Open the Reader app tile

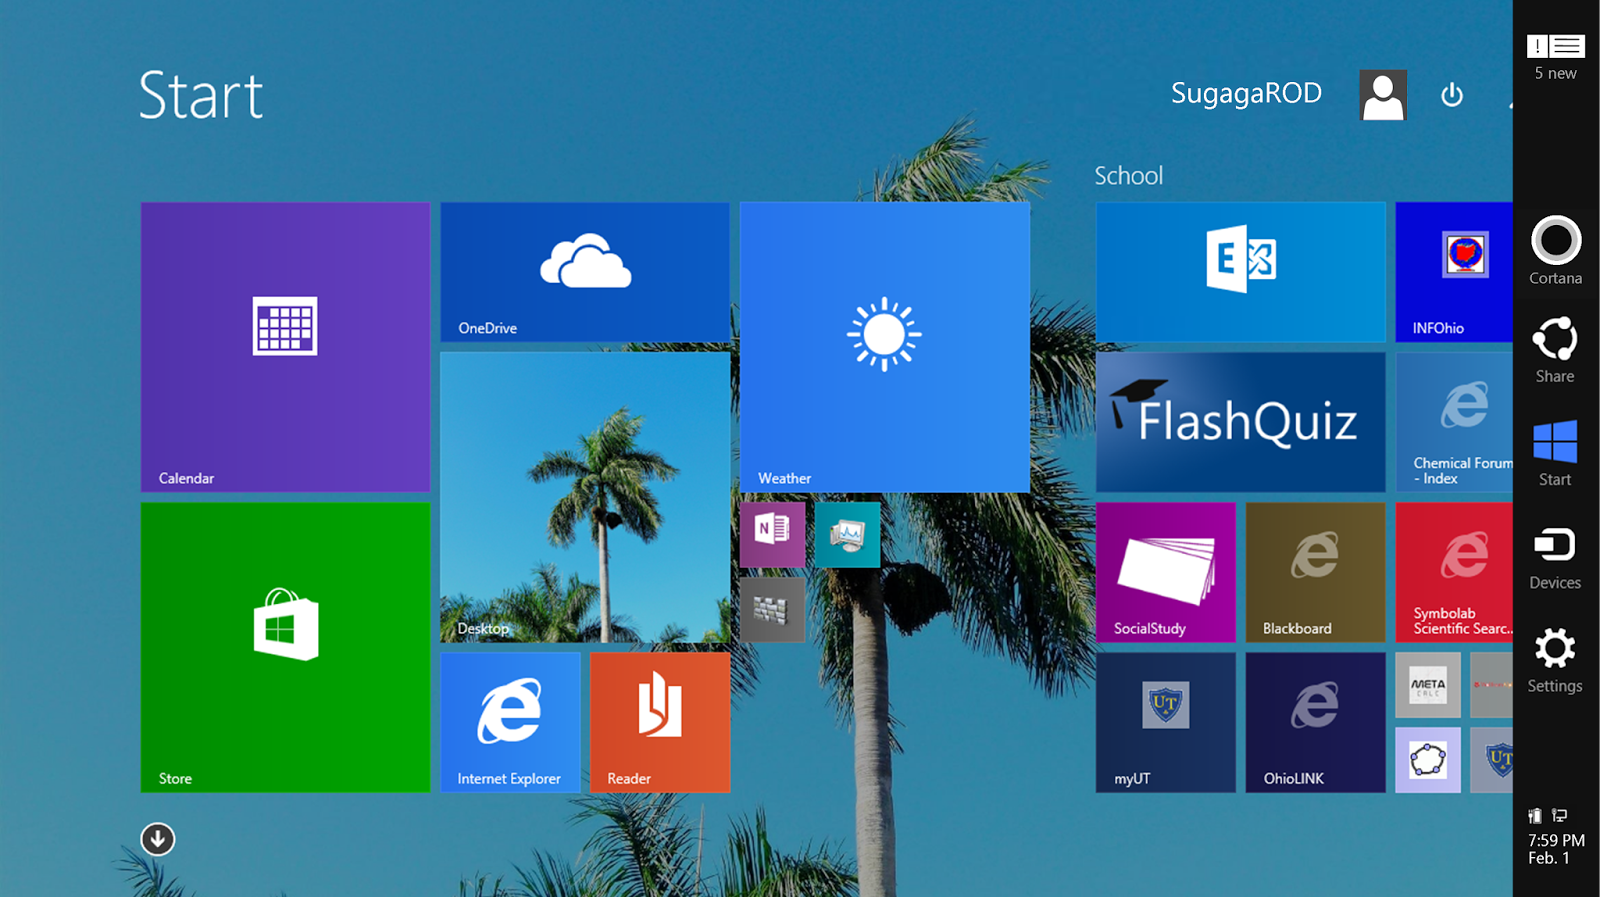coord(660,722)
